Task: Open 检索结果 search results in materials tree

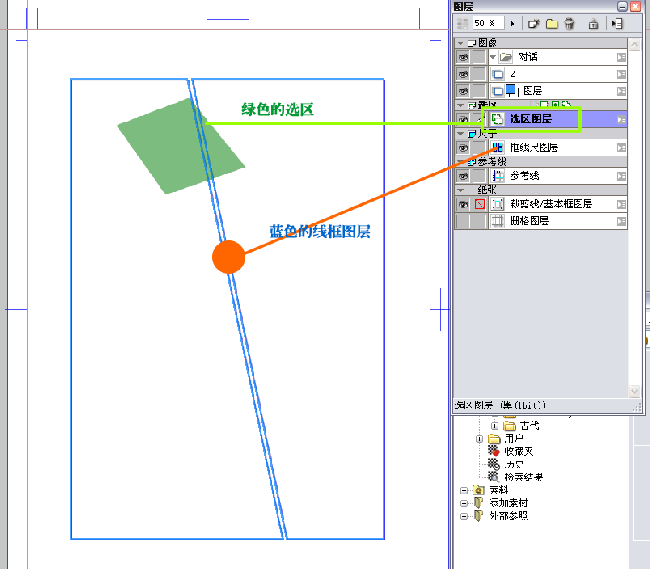Action: tap(523, 477)
